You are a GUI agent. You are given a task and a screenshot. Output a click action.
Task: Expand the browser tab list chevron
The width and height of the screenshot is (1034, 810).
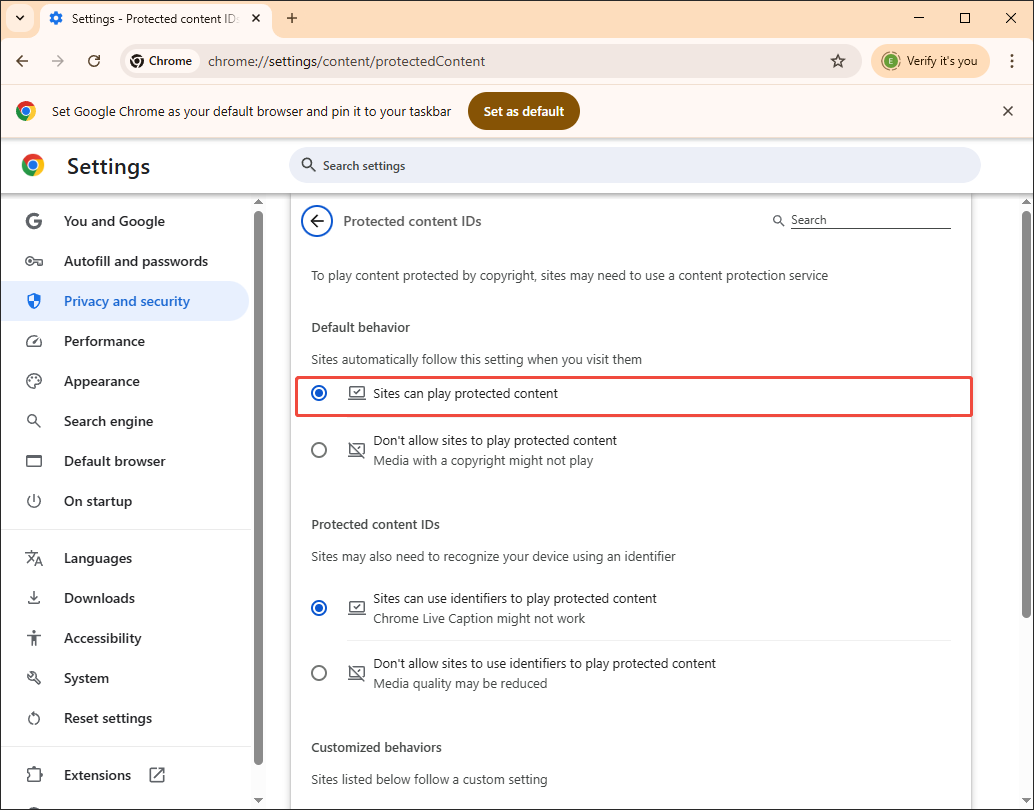[19, 18]
